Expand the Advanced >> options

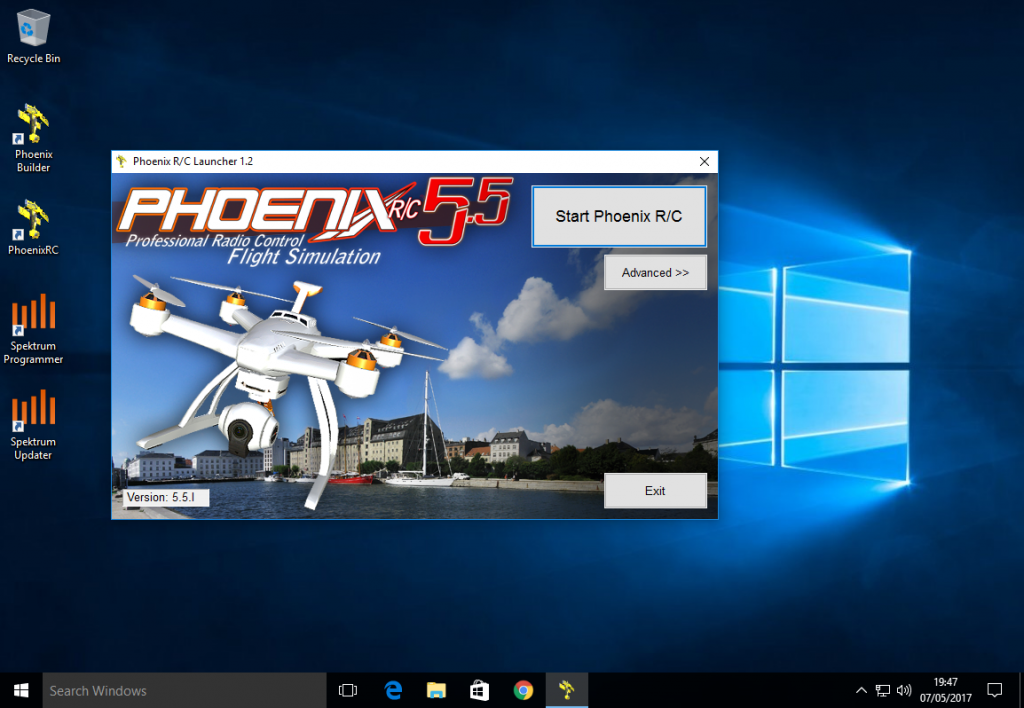(x=655, y=272)
